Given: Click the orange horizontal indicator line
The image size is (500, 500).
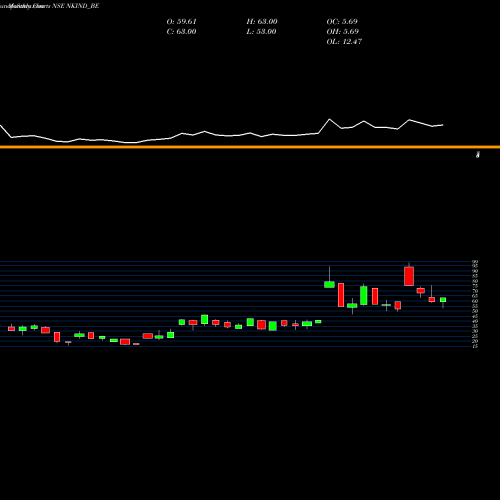Looking at the screenshot, I should click(250, 147).
